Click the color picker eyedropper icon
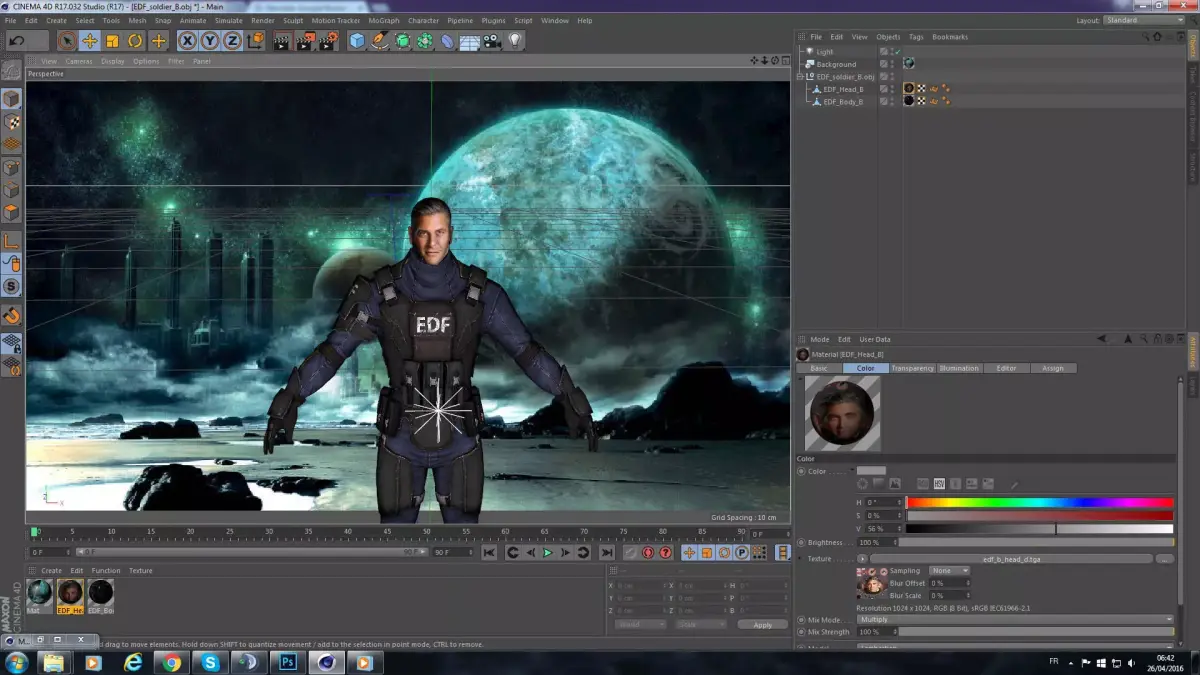The image size is (1200, 675). tap(1015, 484)
